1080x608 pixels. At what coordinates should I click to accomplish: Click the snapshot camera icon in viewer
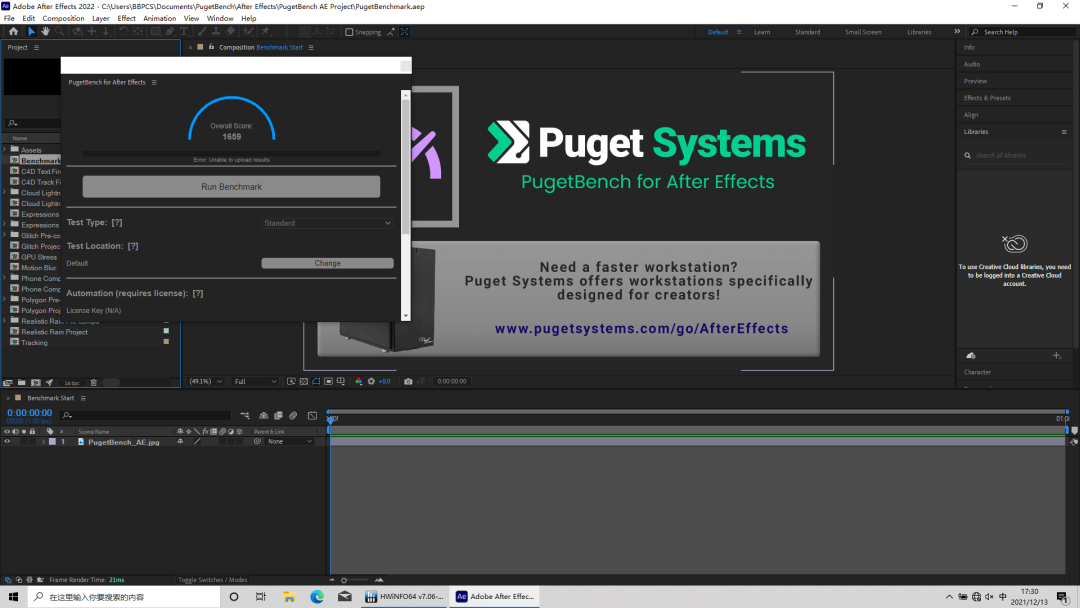pyautogui.click(x=408, y=381)
